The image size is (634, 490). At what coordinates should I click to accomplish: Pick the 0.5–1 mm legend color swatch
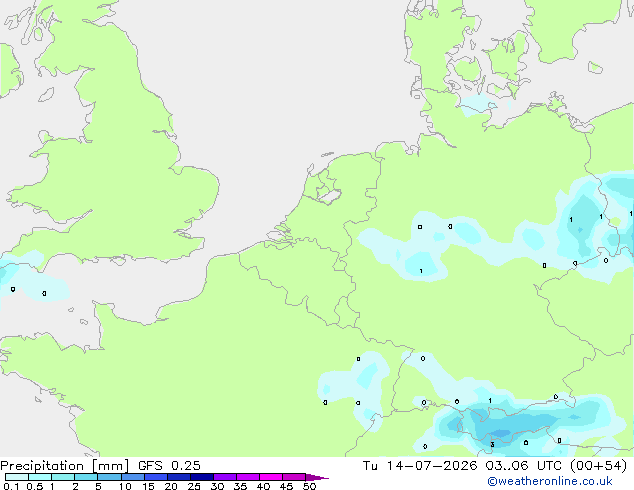point(40,477)
